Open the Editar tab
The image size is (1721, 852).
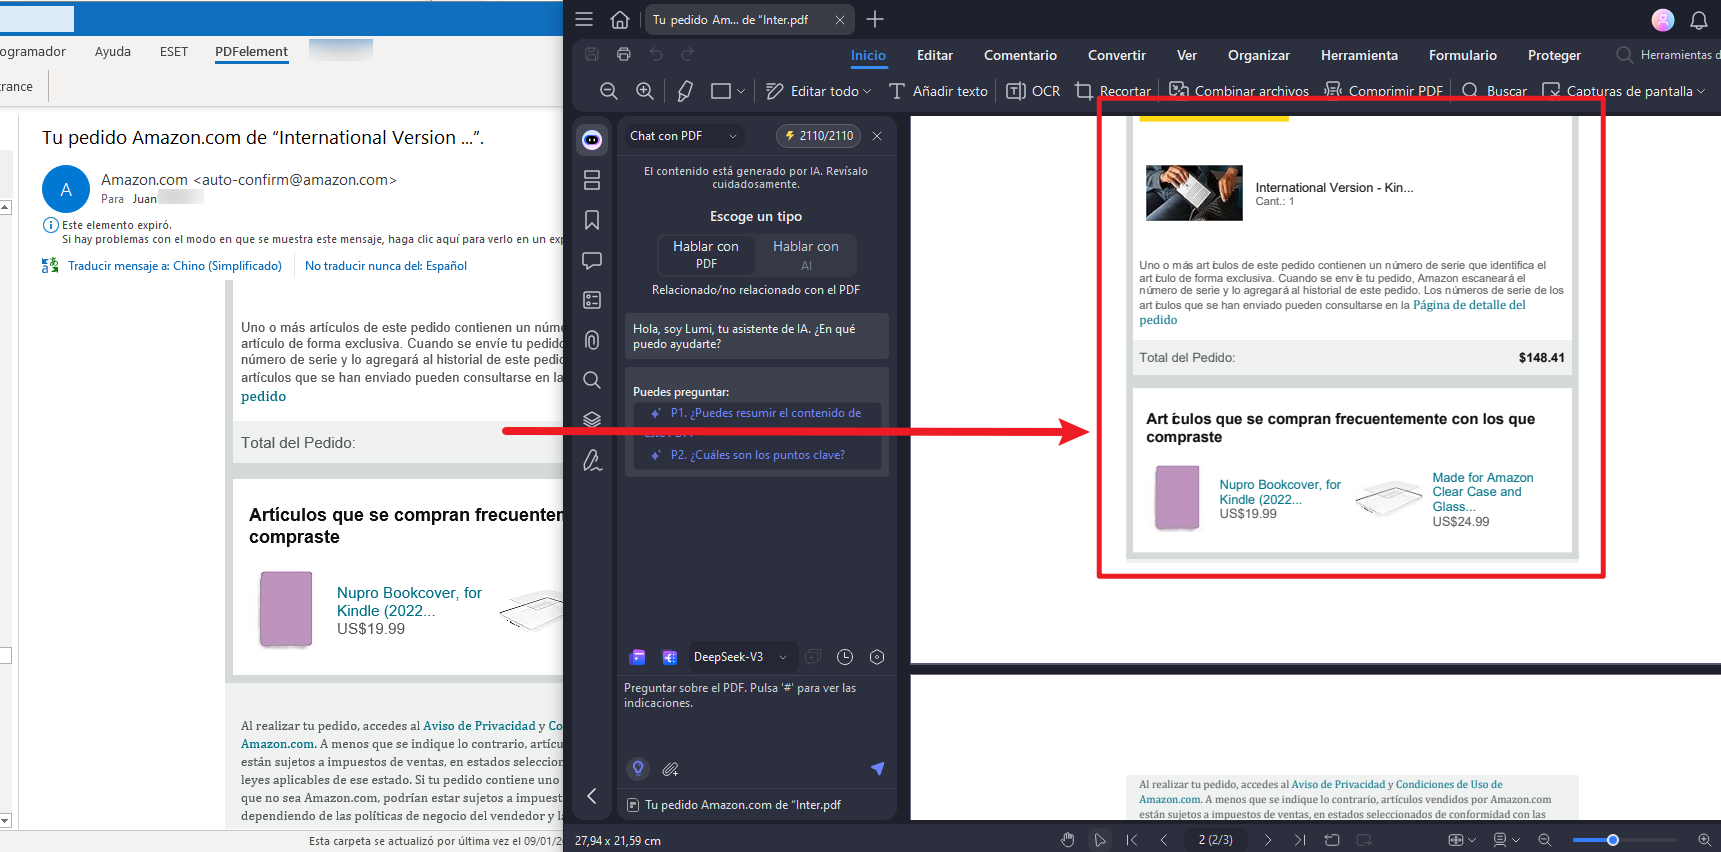click(x=935, y=55)
